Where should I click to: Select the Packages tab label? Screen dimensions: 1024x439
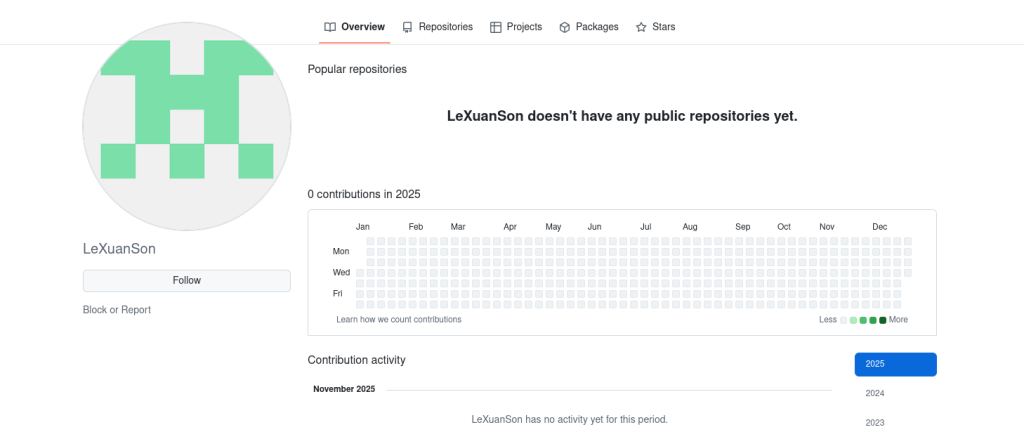(x=597, y=27)
